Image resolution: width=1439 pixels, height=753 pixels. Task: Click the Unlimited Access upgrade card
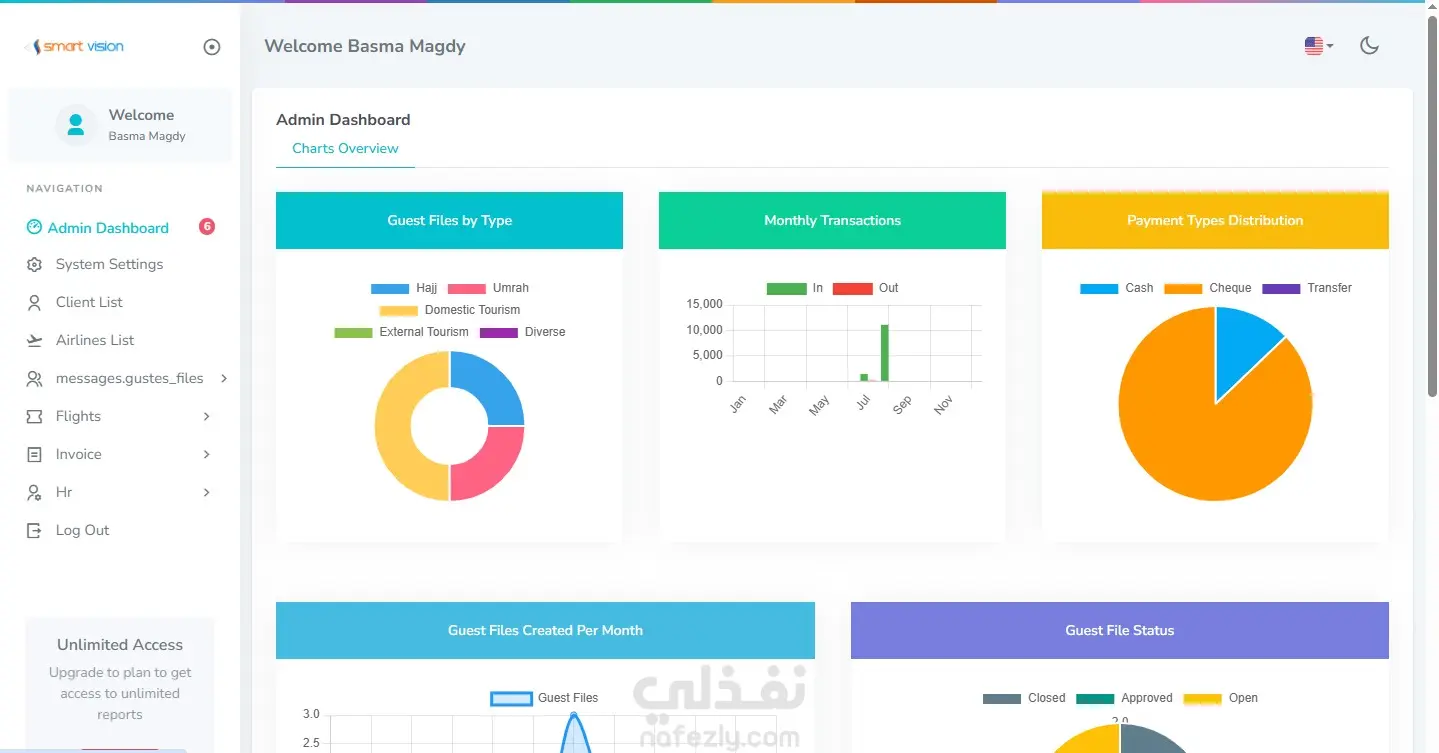click(120, 681)
